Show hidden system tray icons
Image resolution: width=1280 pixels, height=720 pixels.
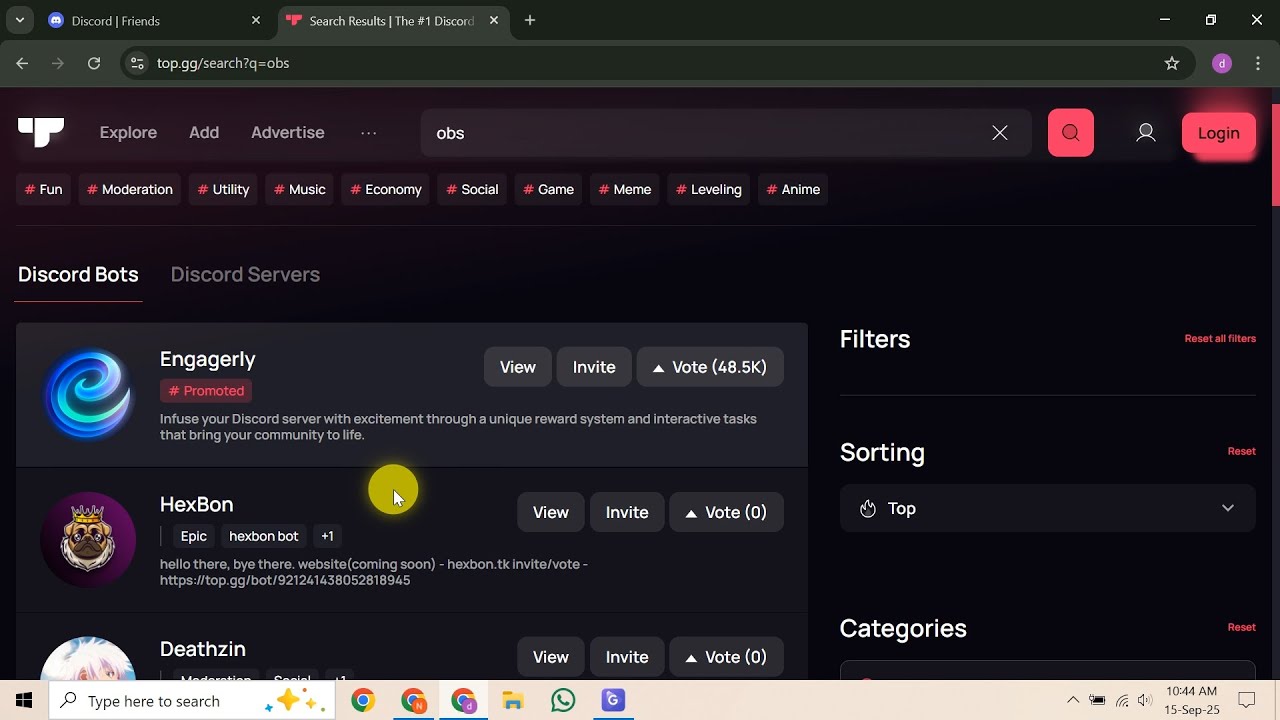1073,700
